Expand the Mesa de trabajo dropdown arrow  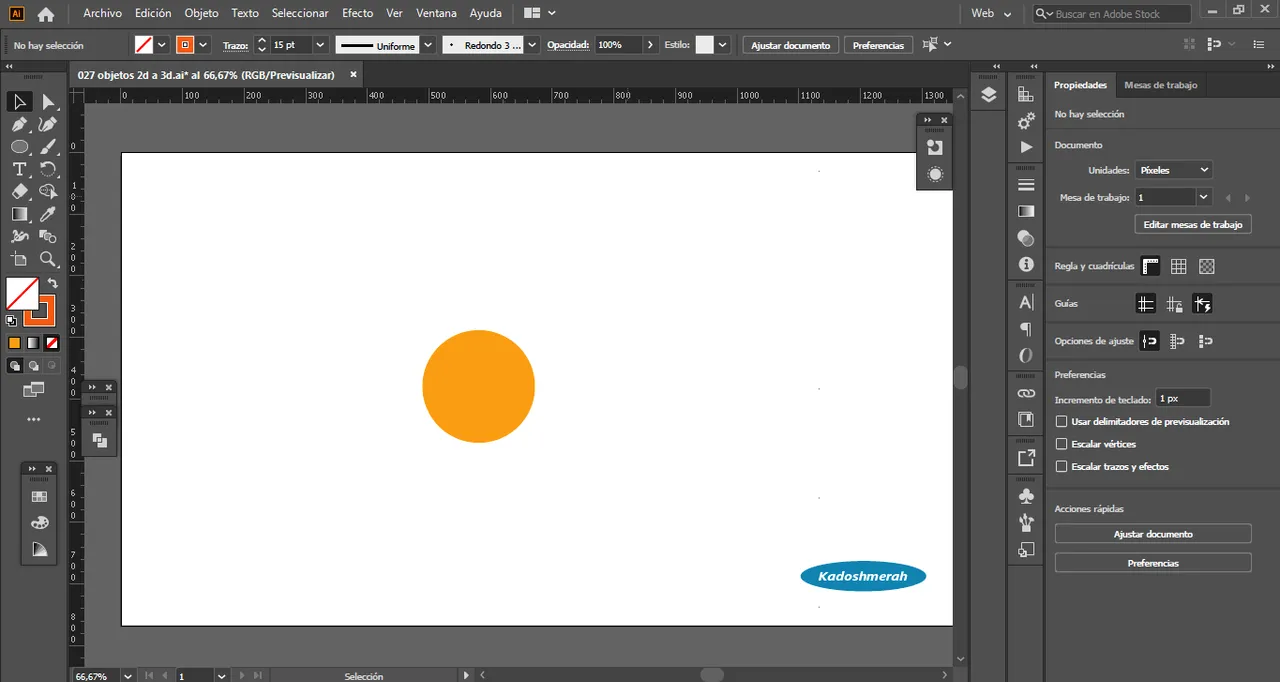click(1204, 197)
